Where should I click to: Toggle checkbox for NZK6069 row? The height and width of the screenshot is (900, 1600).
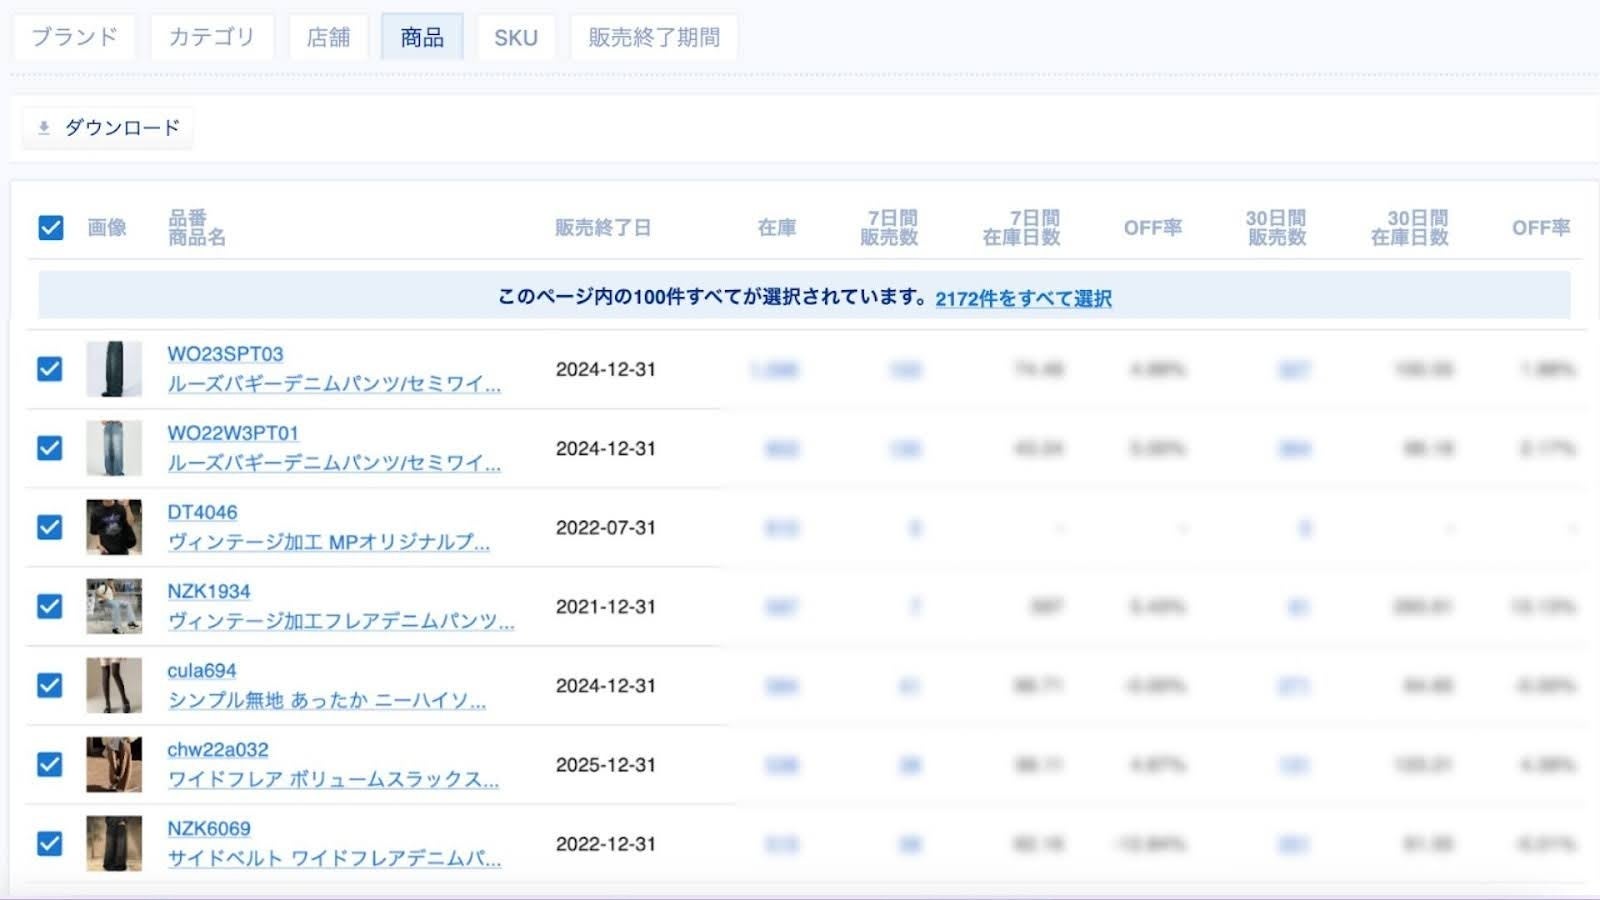(50, 843)
